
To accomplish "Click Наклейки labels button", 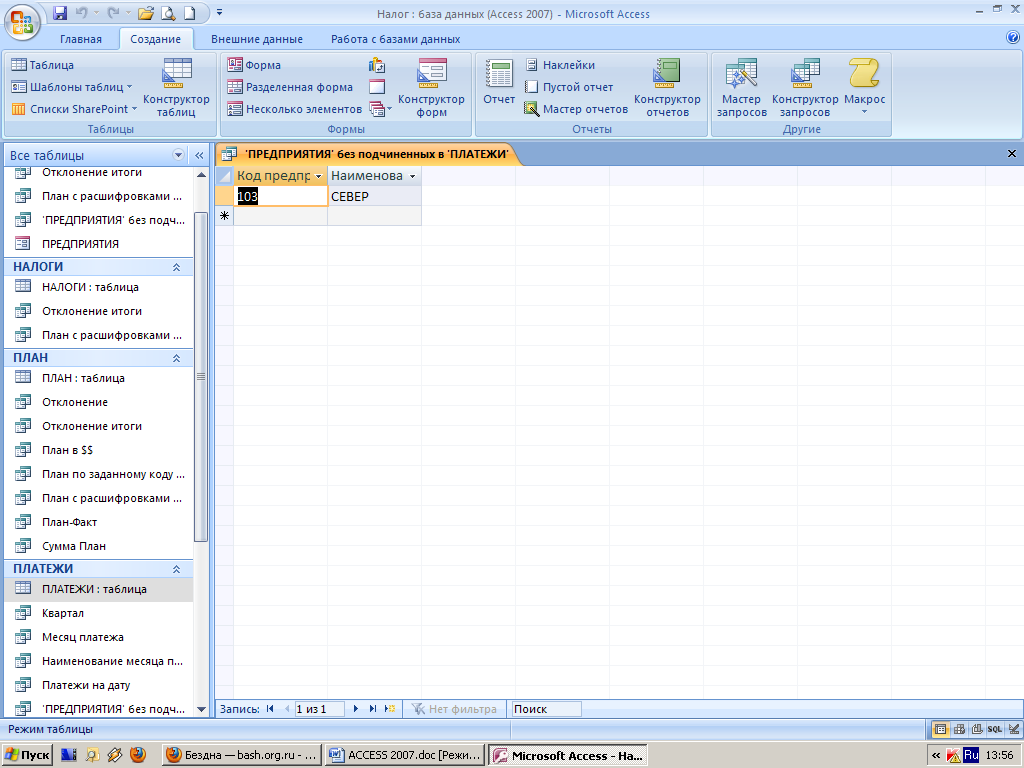I will tap(560, 65).
